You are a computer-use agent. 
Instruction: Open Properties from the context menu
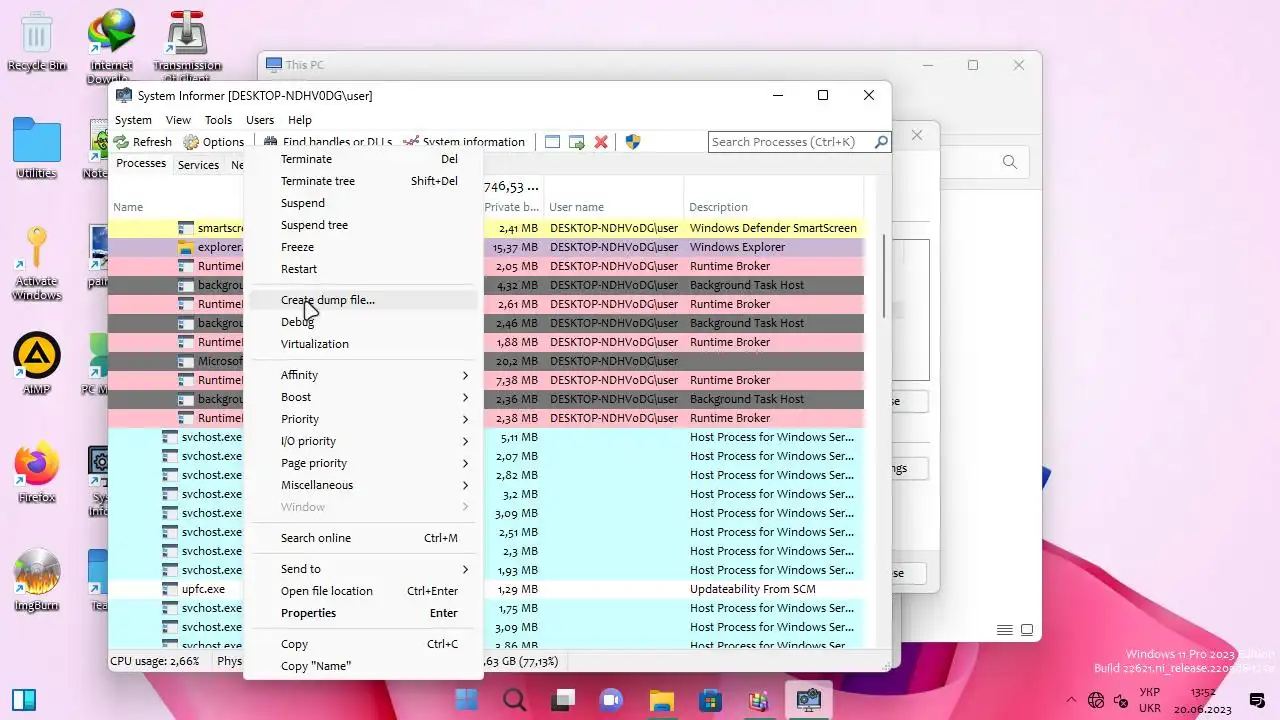tap(364, 613)
